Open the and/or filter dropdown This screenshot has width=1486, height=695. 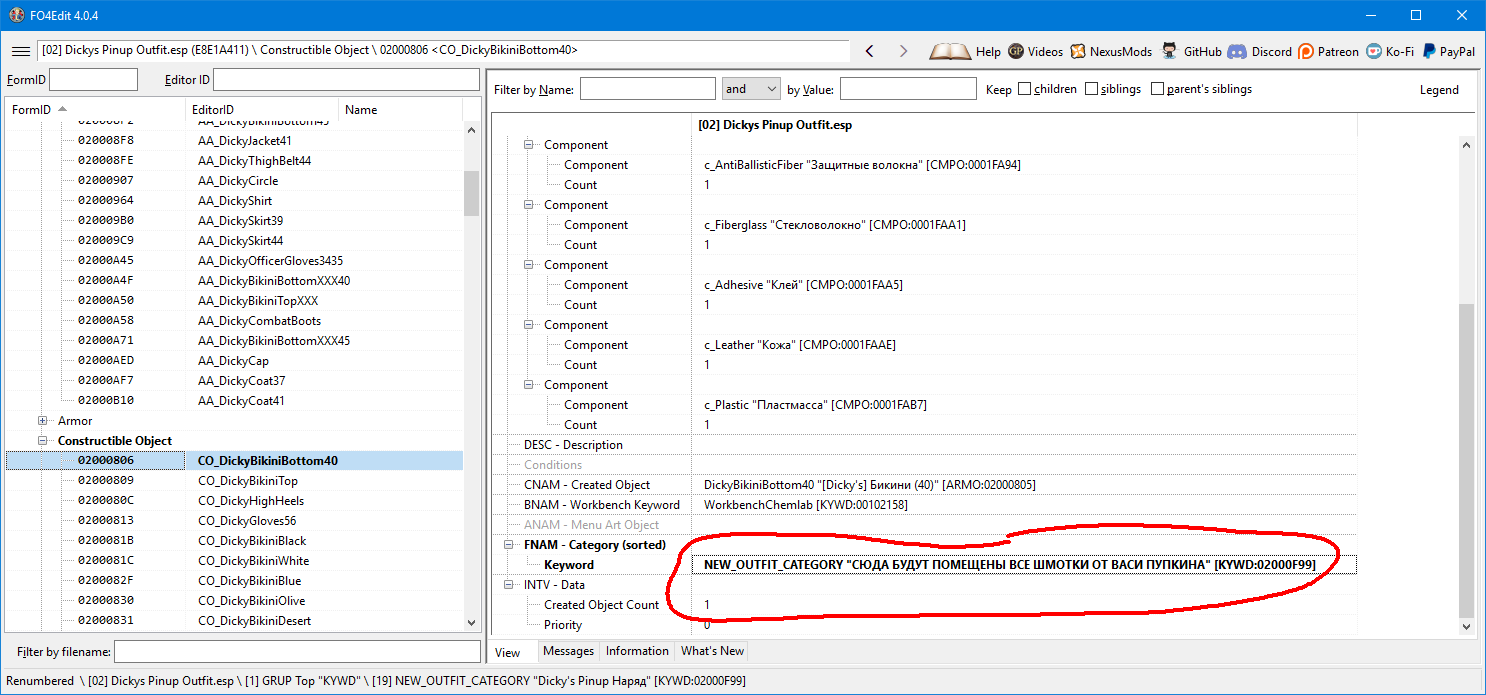tap(750, 89)
